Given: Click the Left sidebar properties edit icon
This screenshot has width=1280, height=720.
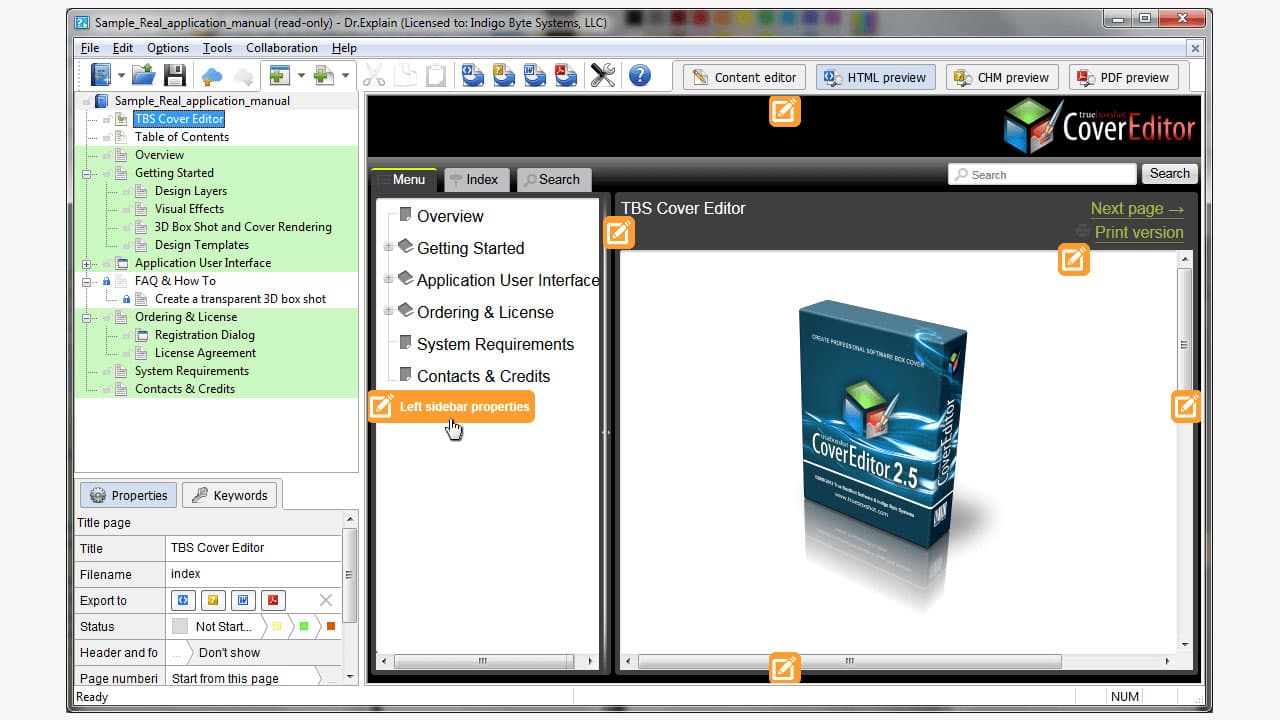Looking at the screenshot, I should (x=382, y=406).
